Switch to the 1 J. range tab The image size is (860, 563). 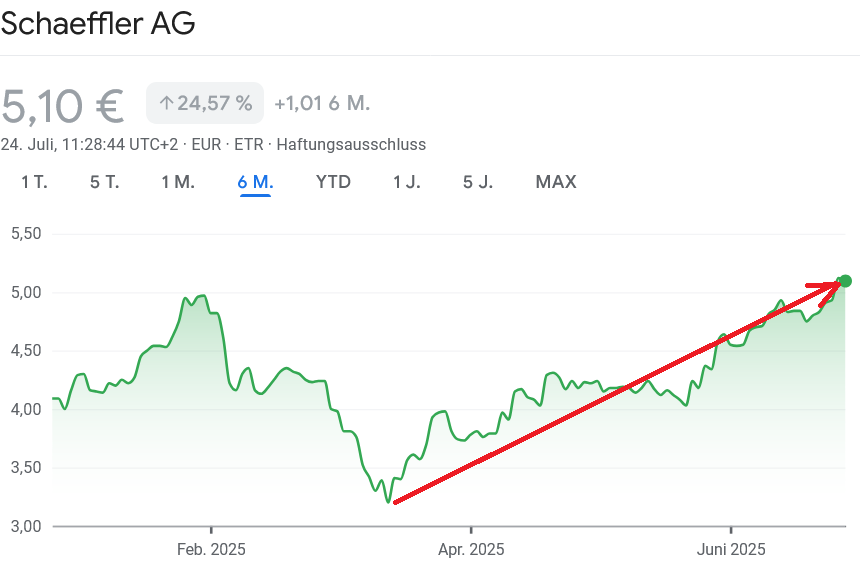click(x=407, y=182)
